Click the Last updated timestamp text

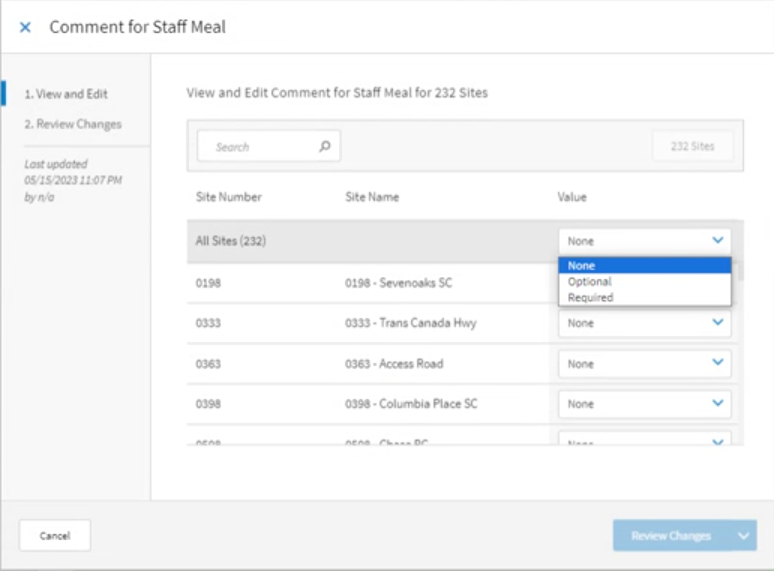coord(73,180)
